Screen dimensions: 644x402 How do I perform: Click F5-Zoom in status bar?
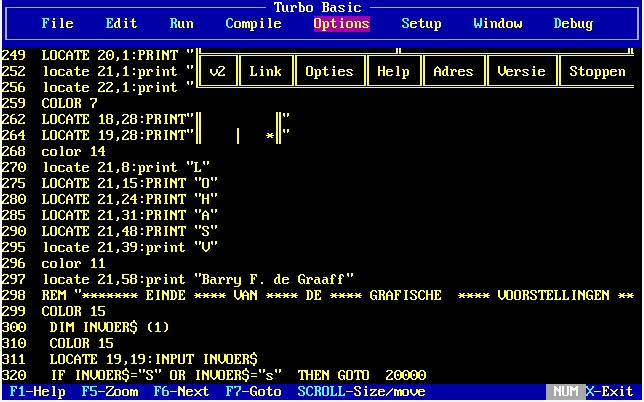[x=109, y=391]
